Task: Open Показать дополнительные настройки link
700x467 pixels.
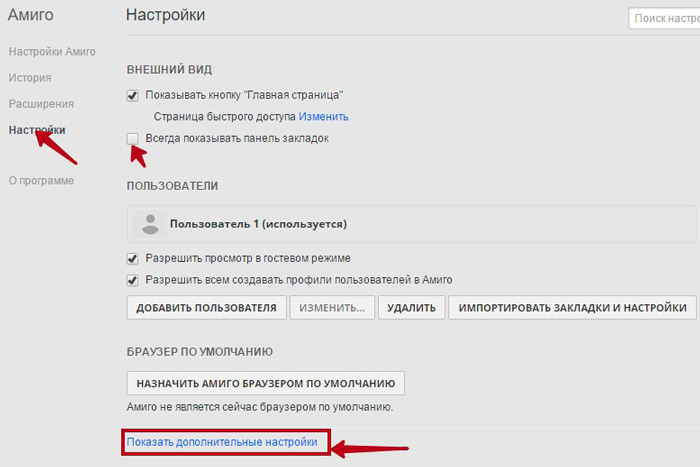Action: (x=222, y=442)
